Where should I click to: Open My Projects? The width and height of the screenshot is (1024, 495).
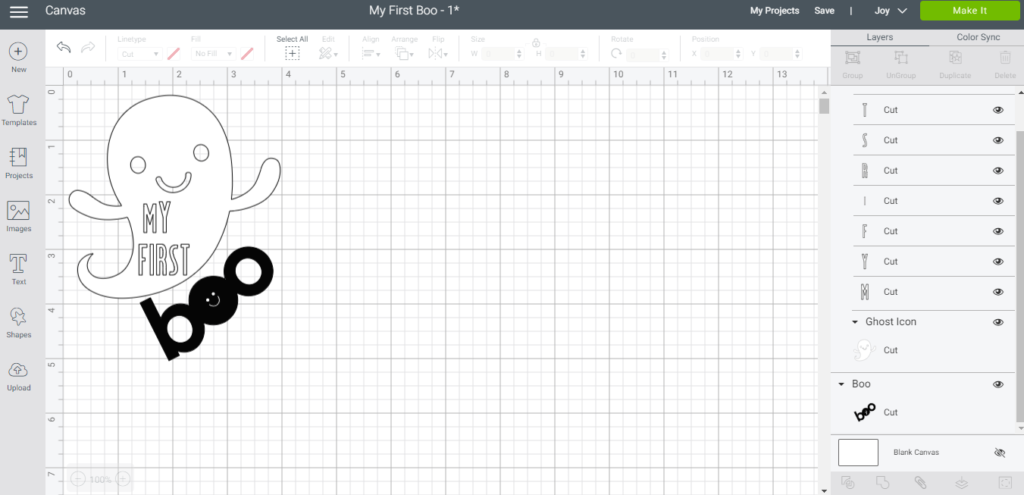[775, 11]
